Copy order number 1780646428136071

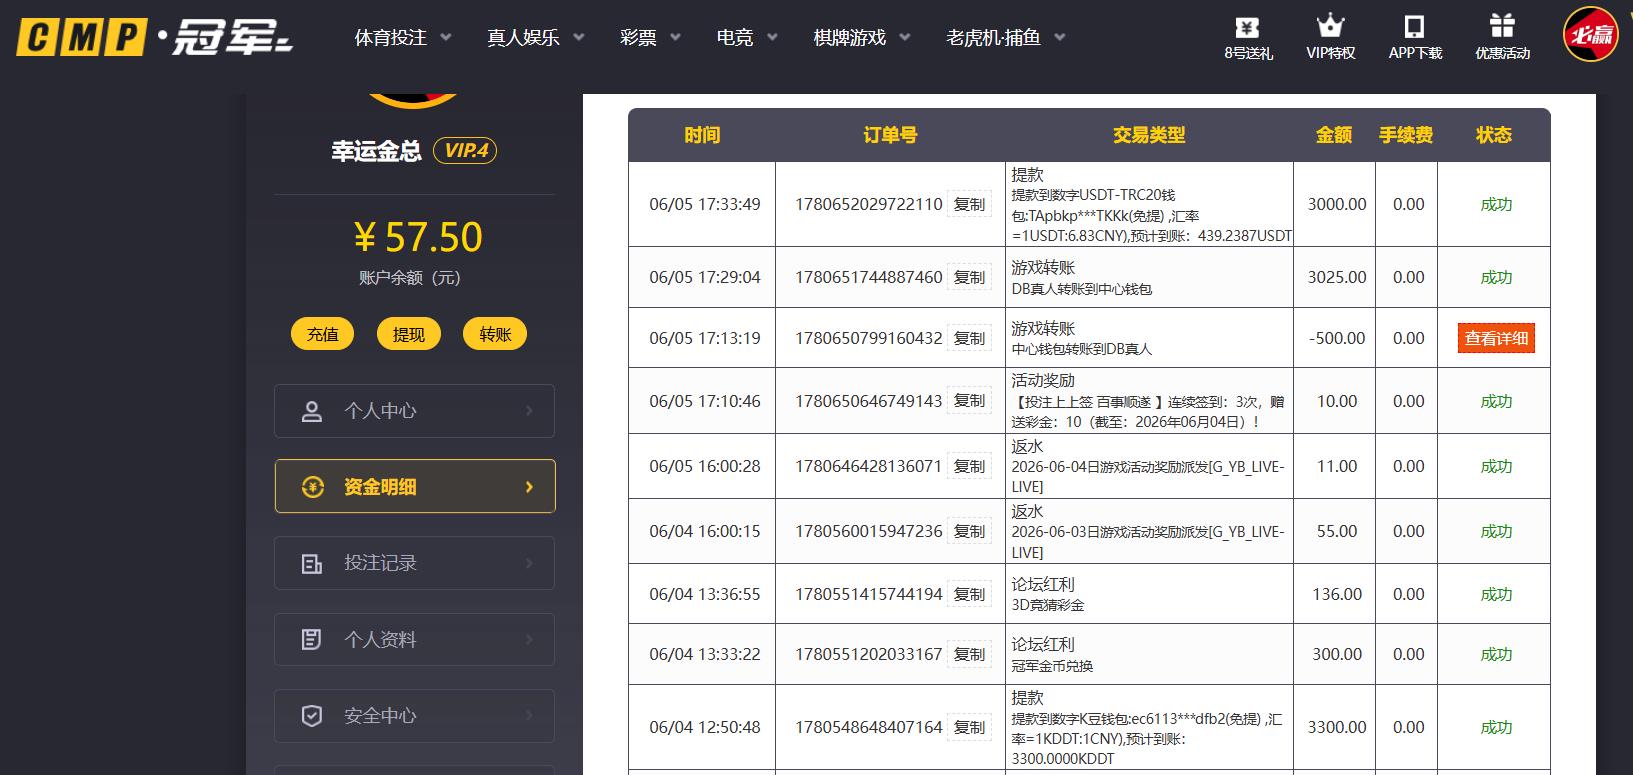pyautogui.click(x=969, y=466)
